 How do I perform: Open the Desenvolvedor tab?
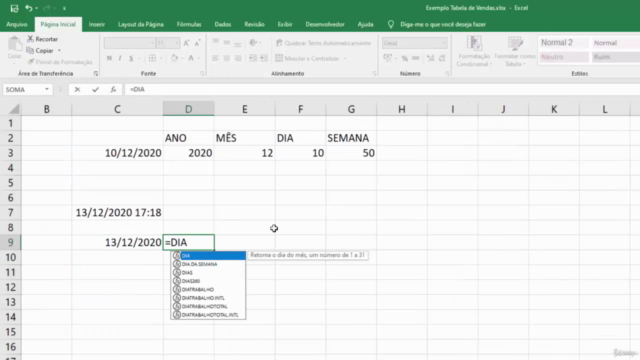325,24
